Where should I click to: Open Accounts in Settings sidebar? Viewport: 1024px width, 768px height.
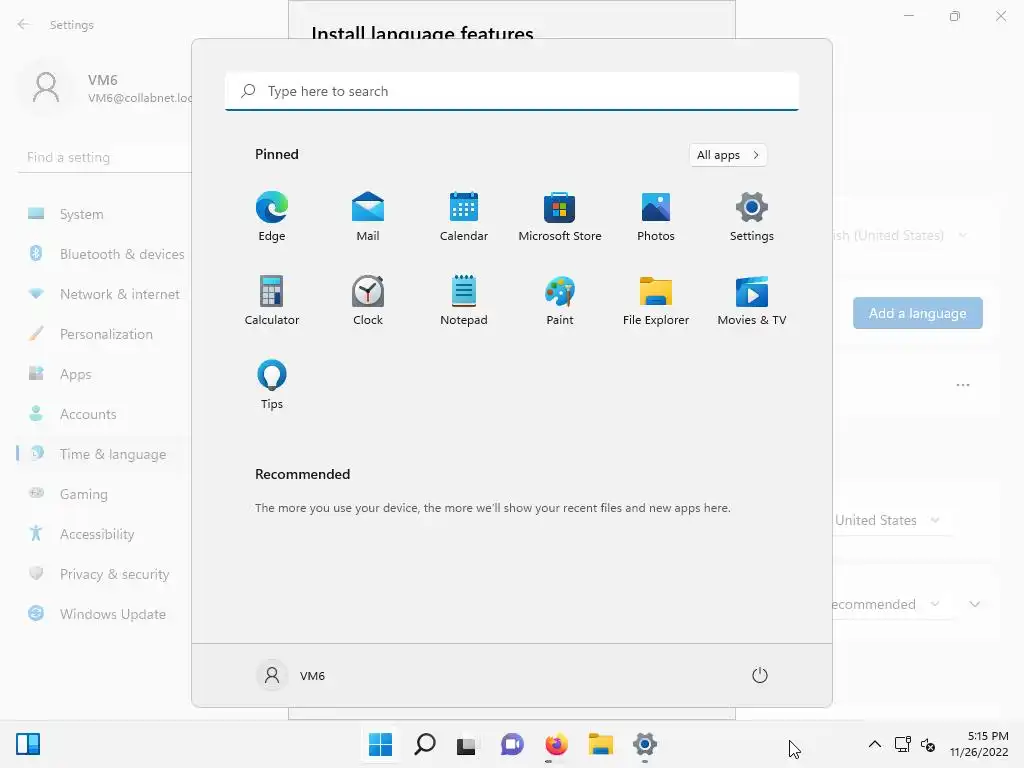[x=104, y=414]
